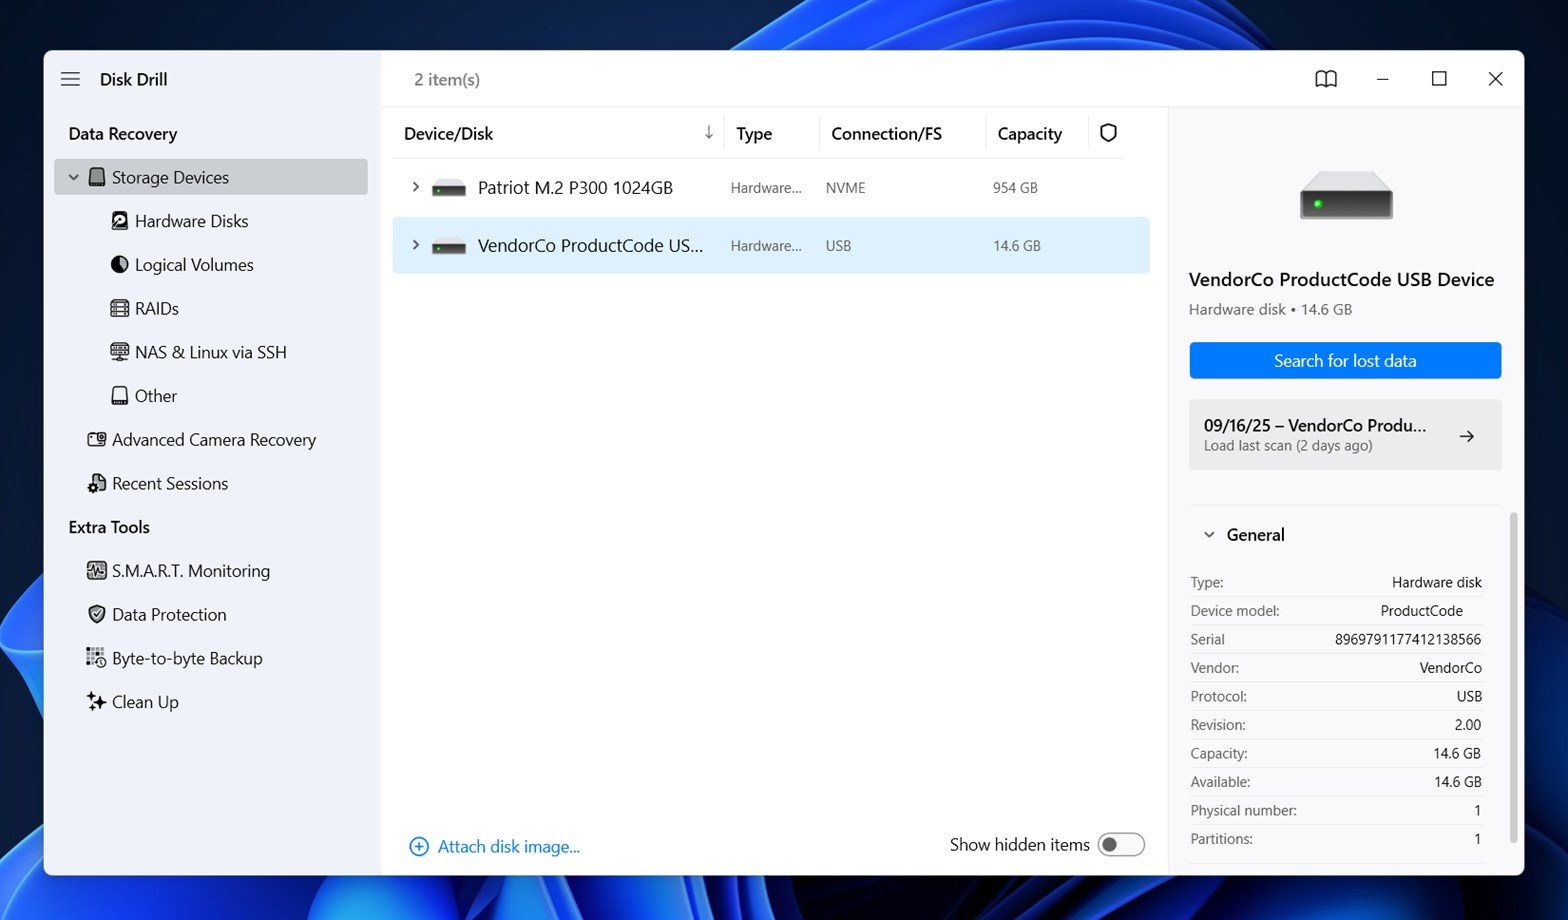Click Search for lost data button
Viewport: 1568px width, 920px height.
[x=1344, y=361]
